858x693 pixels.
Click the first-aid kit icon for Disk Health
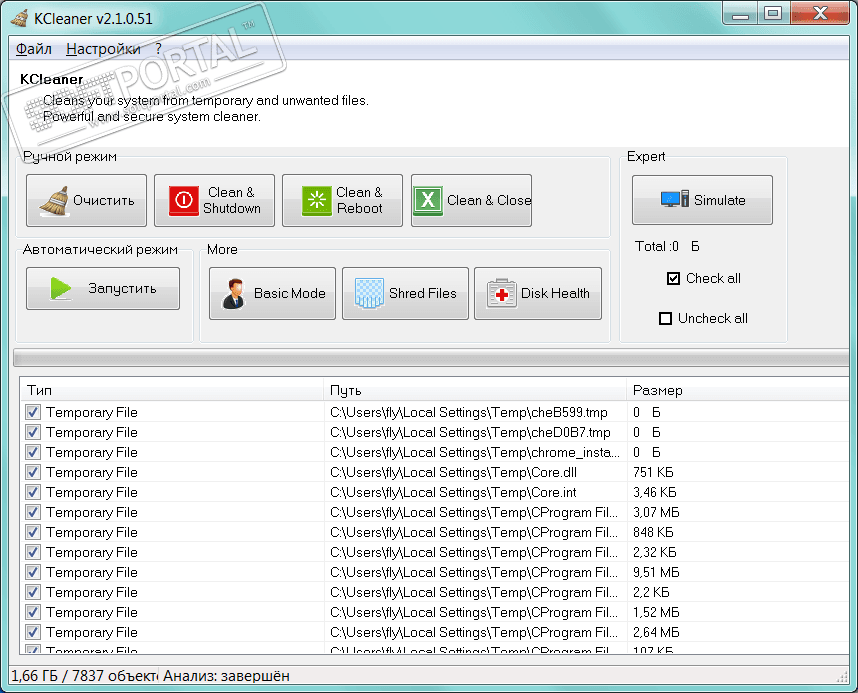502,293
